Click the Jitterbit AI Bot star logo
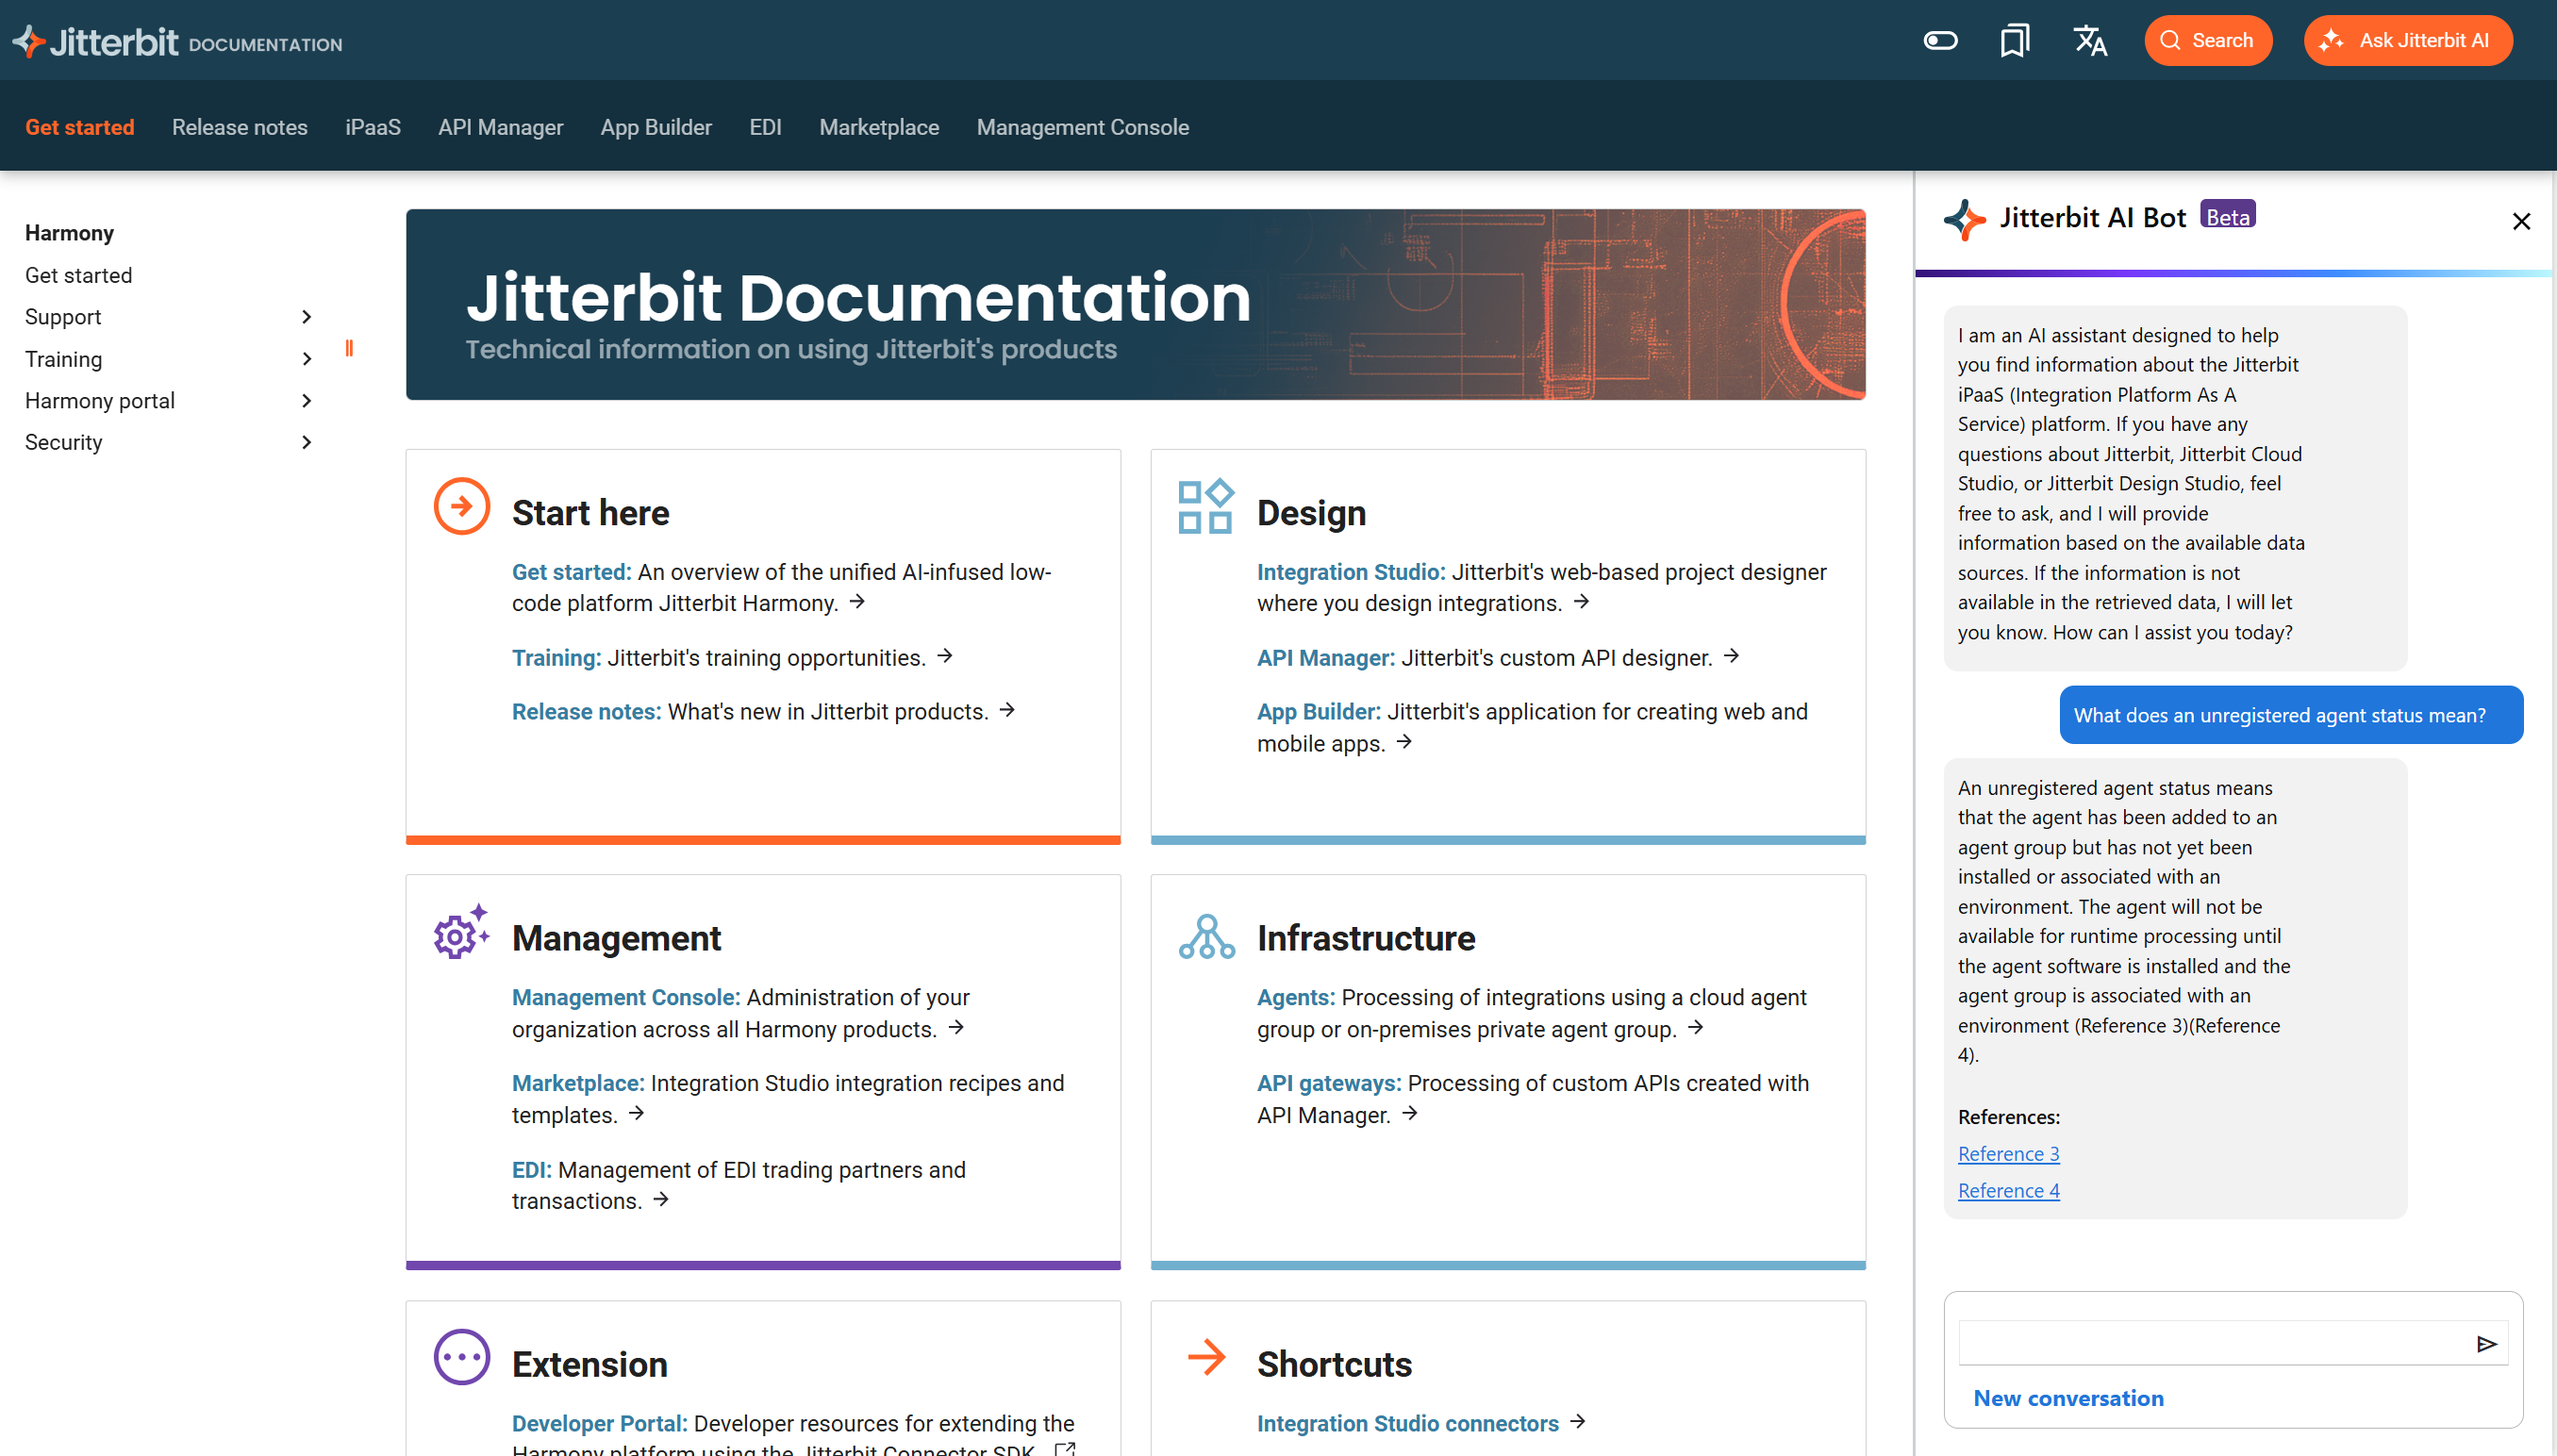2557x1456 pixels. click(x=1964, y=219)
